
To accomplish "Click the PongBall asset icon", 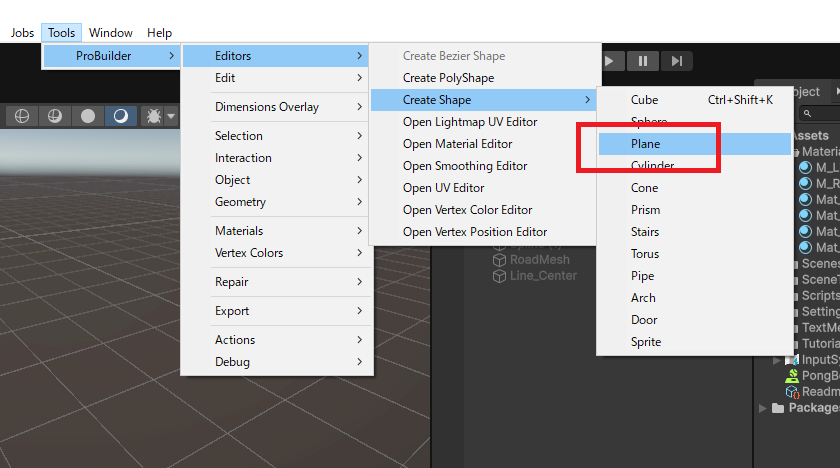I will pyautogui.click(x=792, y=375).
